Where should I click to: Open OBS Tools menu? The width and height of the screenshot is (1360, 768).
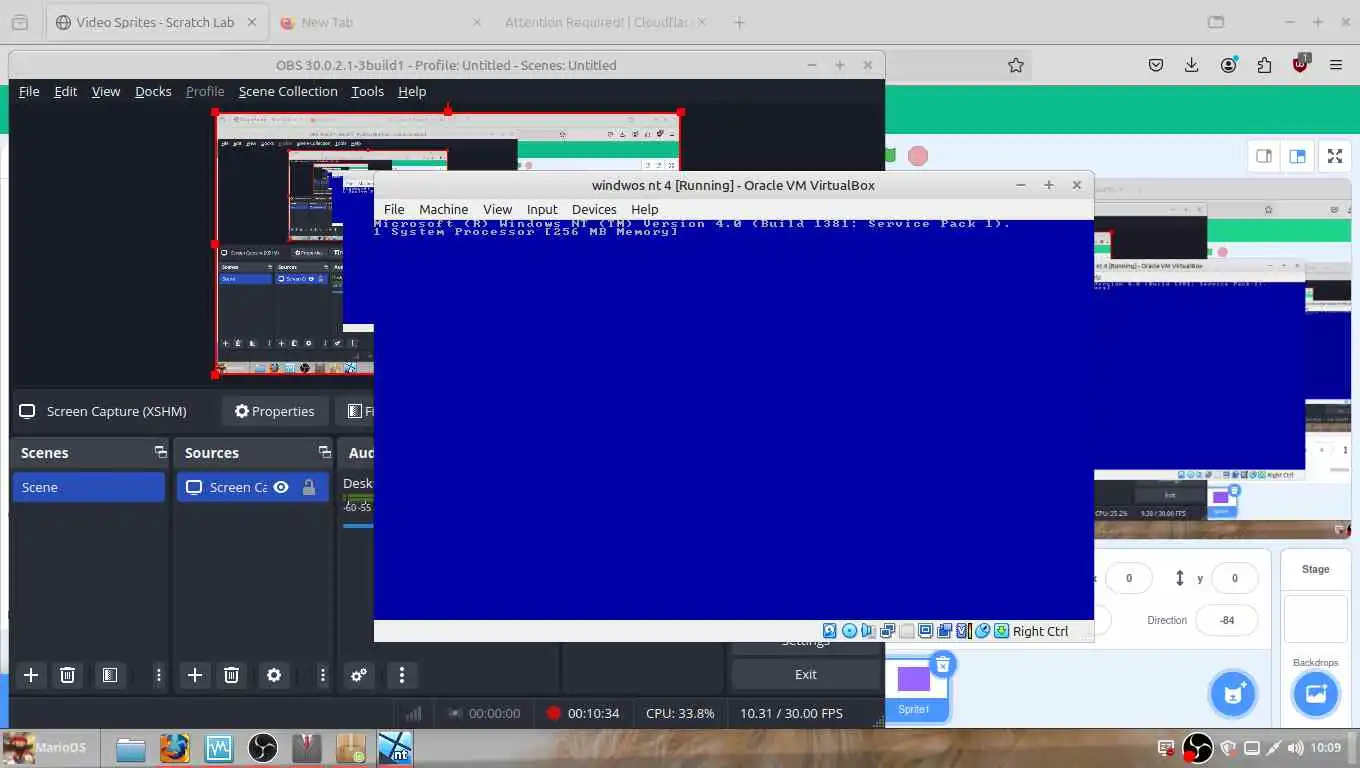[367, 91]
